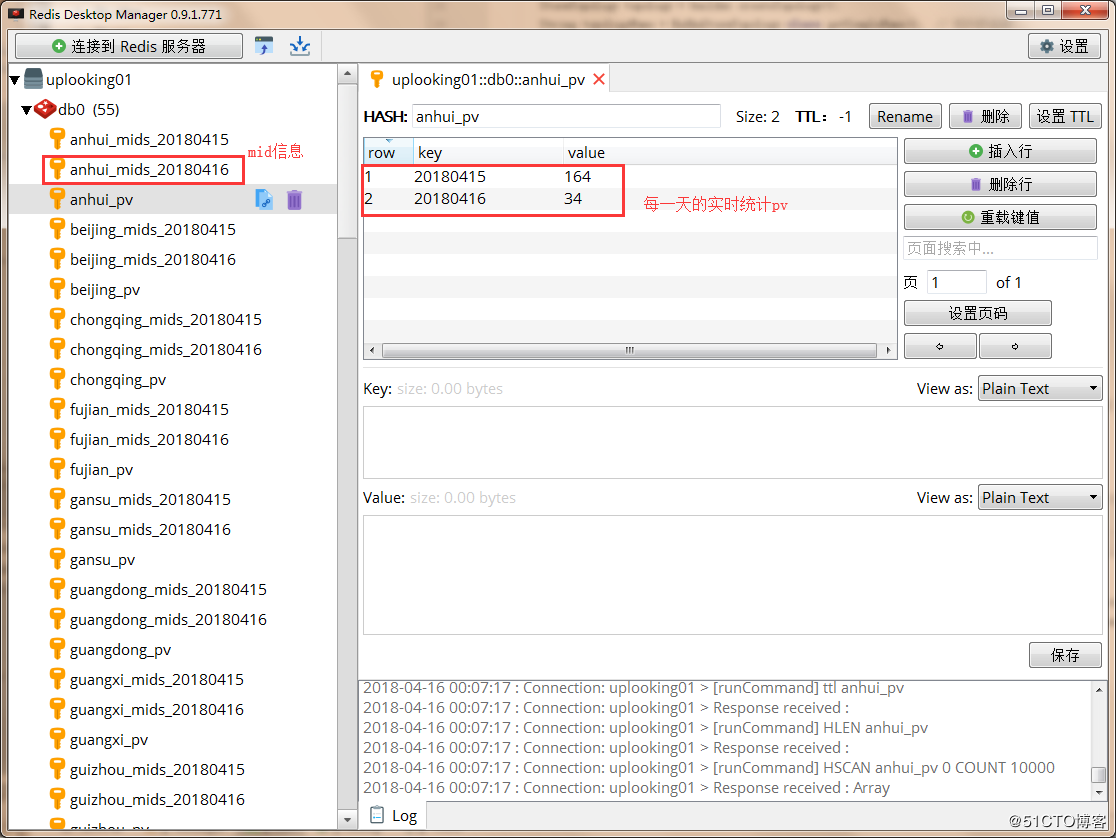Click the copy key icon on anhui_pv row

(x=263, y=199)
